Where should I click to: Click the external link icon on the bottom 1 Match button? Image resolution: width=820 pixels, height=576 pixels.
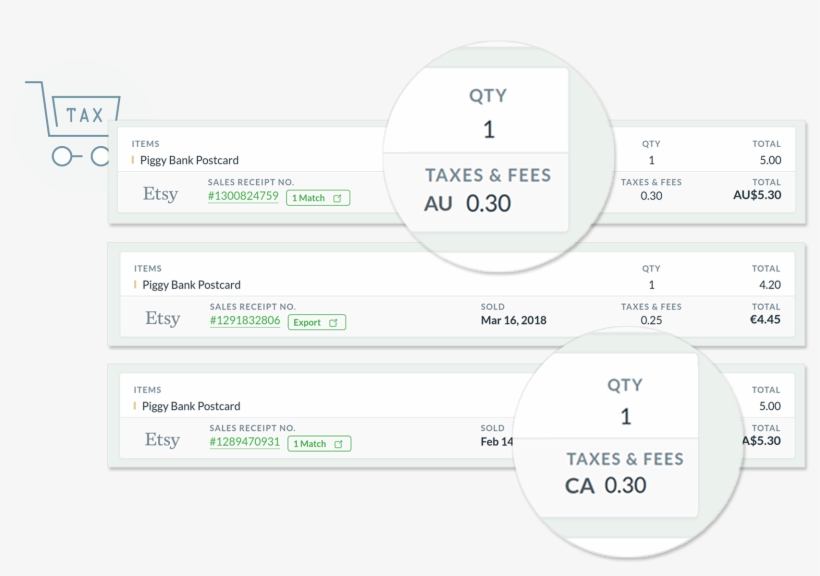click(338, 444)
